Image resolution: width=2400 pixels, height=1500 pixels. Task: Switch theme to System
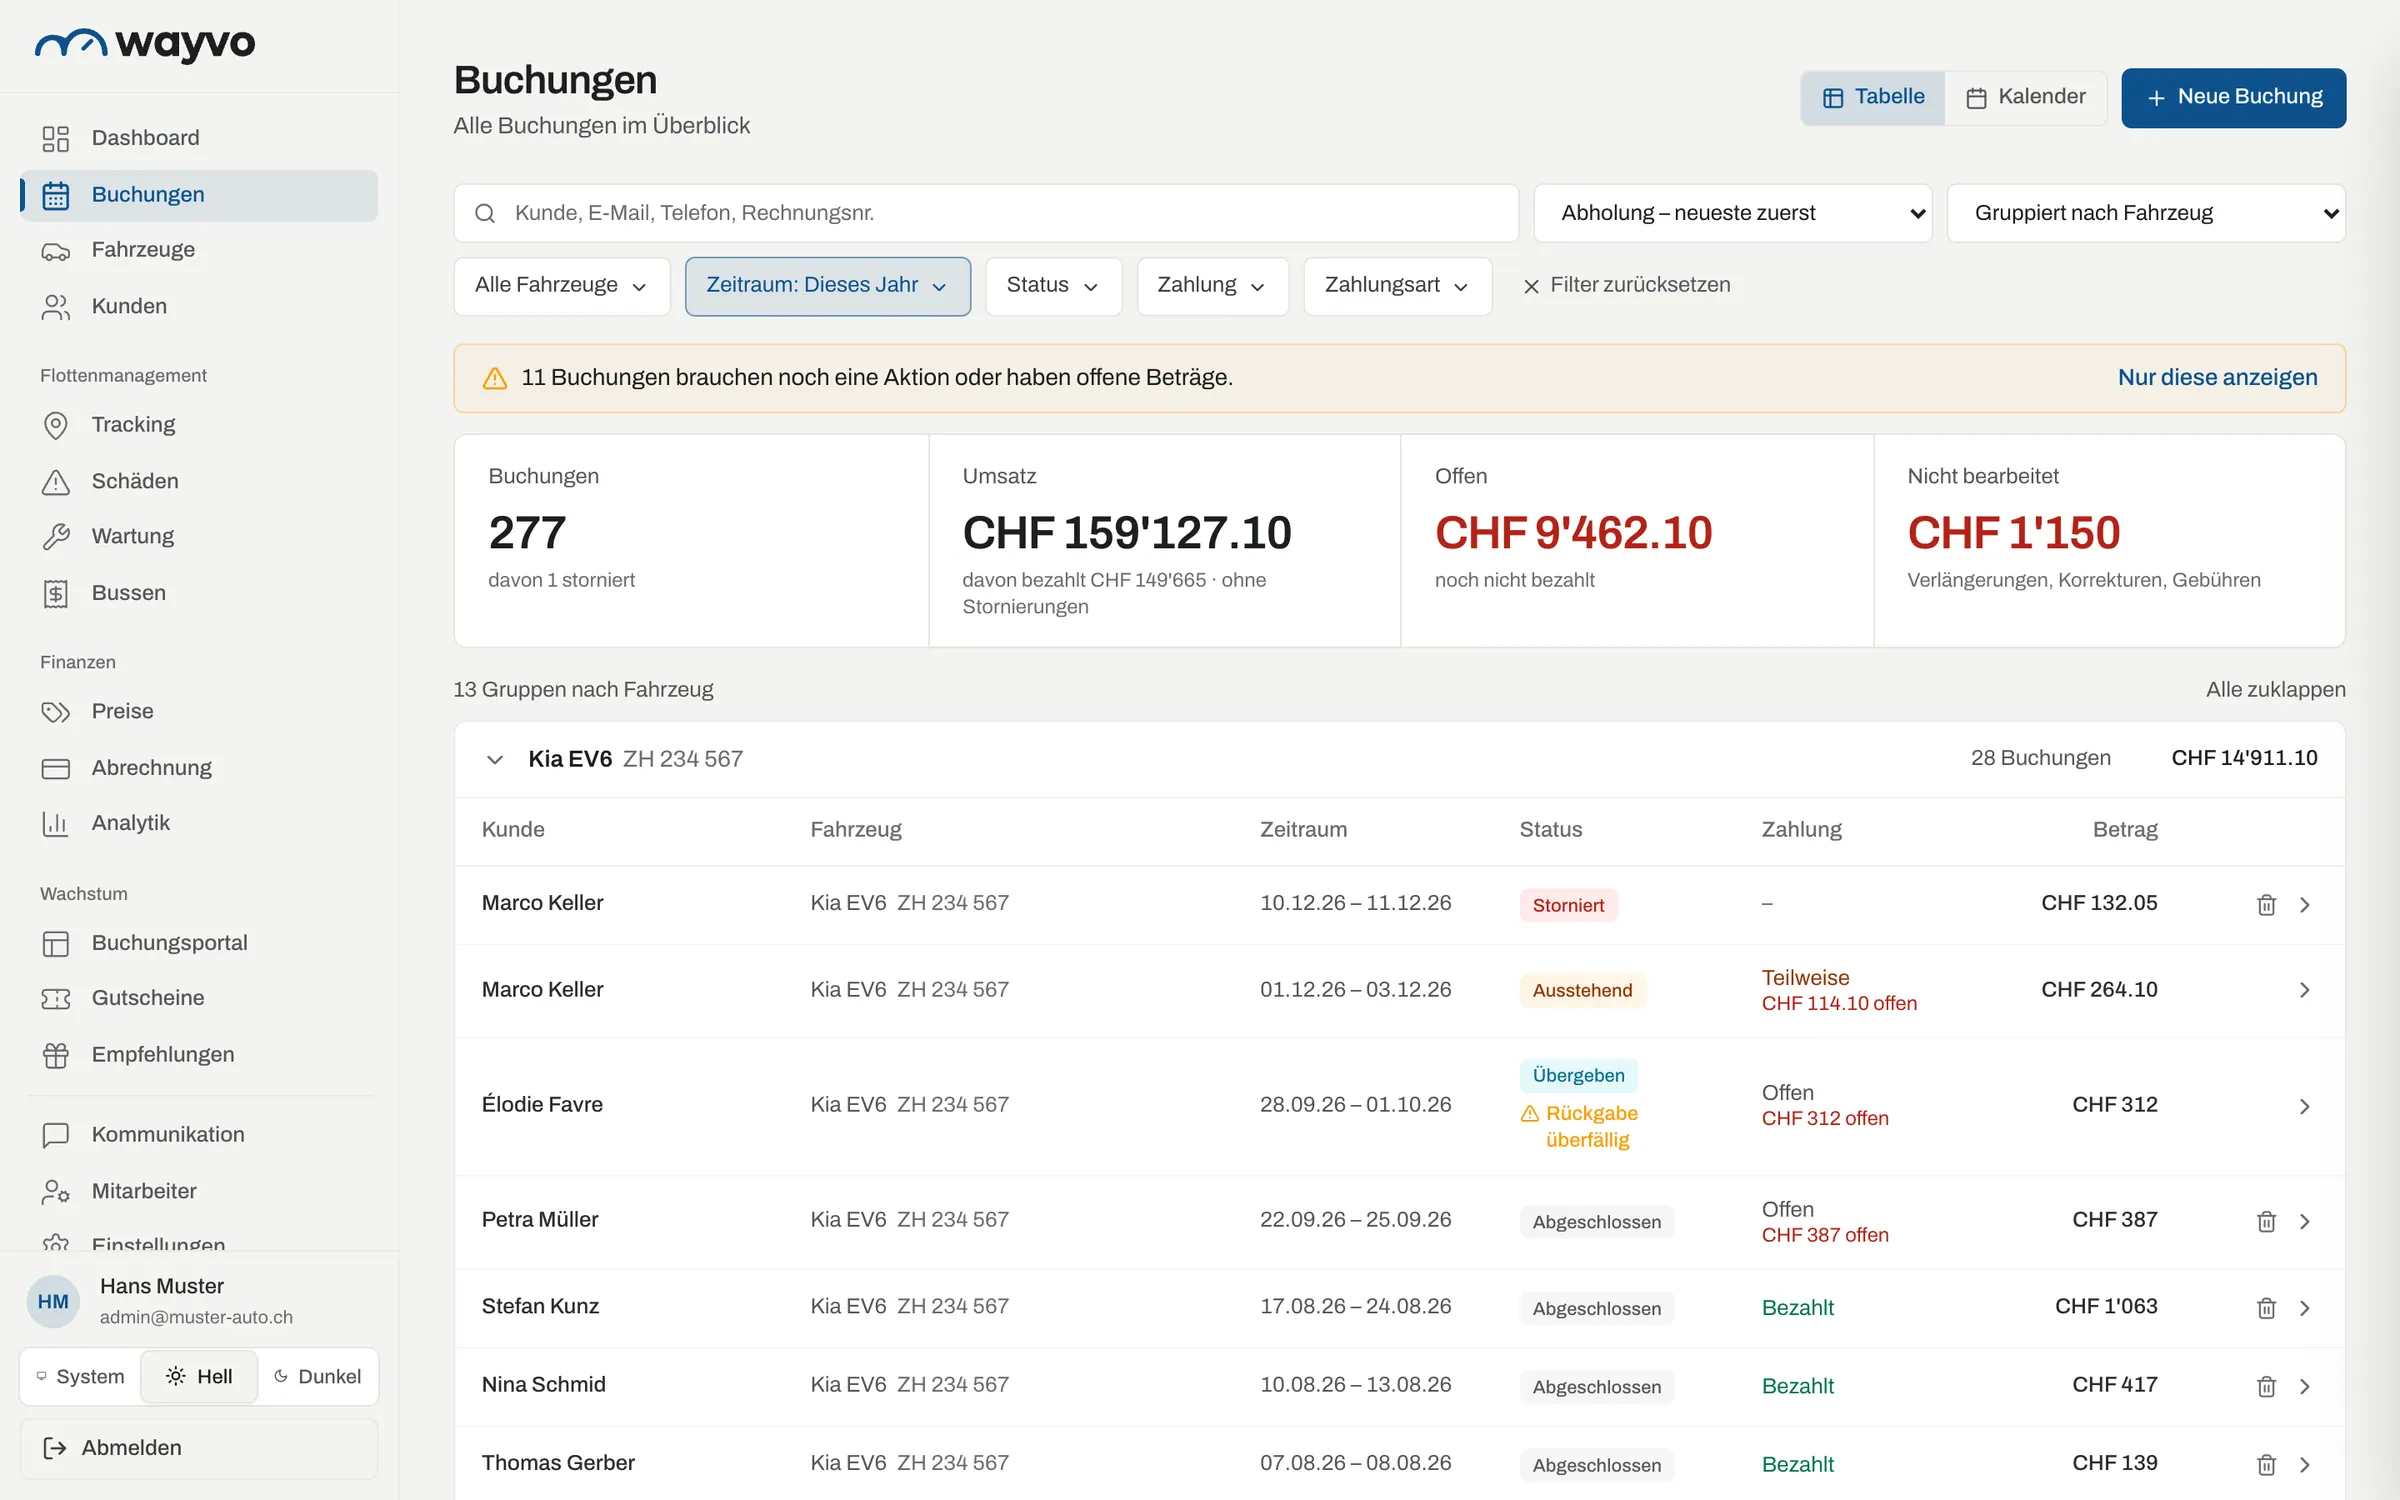coord(80,1377)
